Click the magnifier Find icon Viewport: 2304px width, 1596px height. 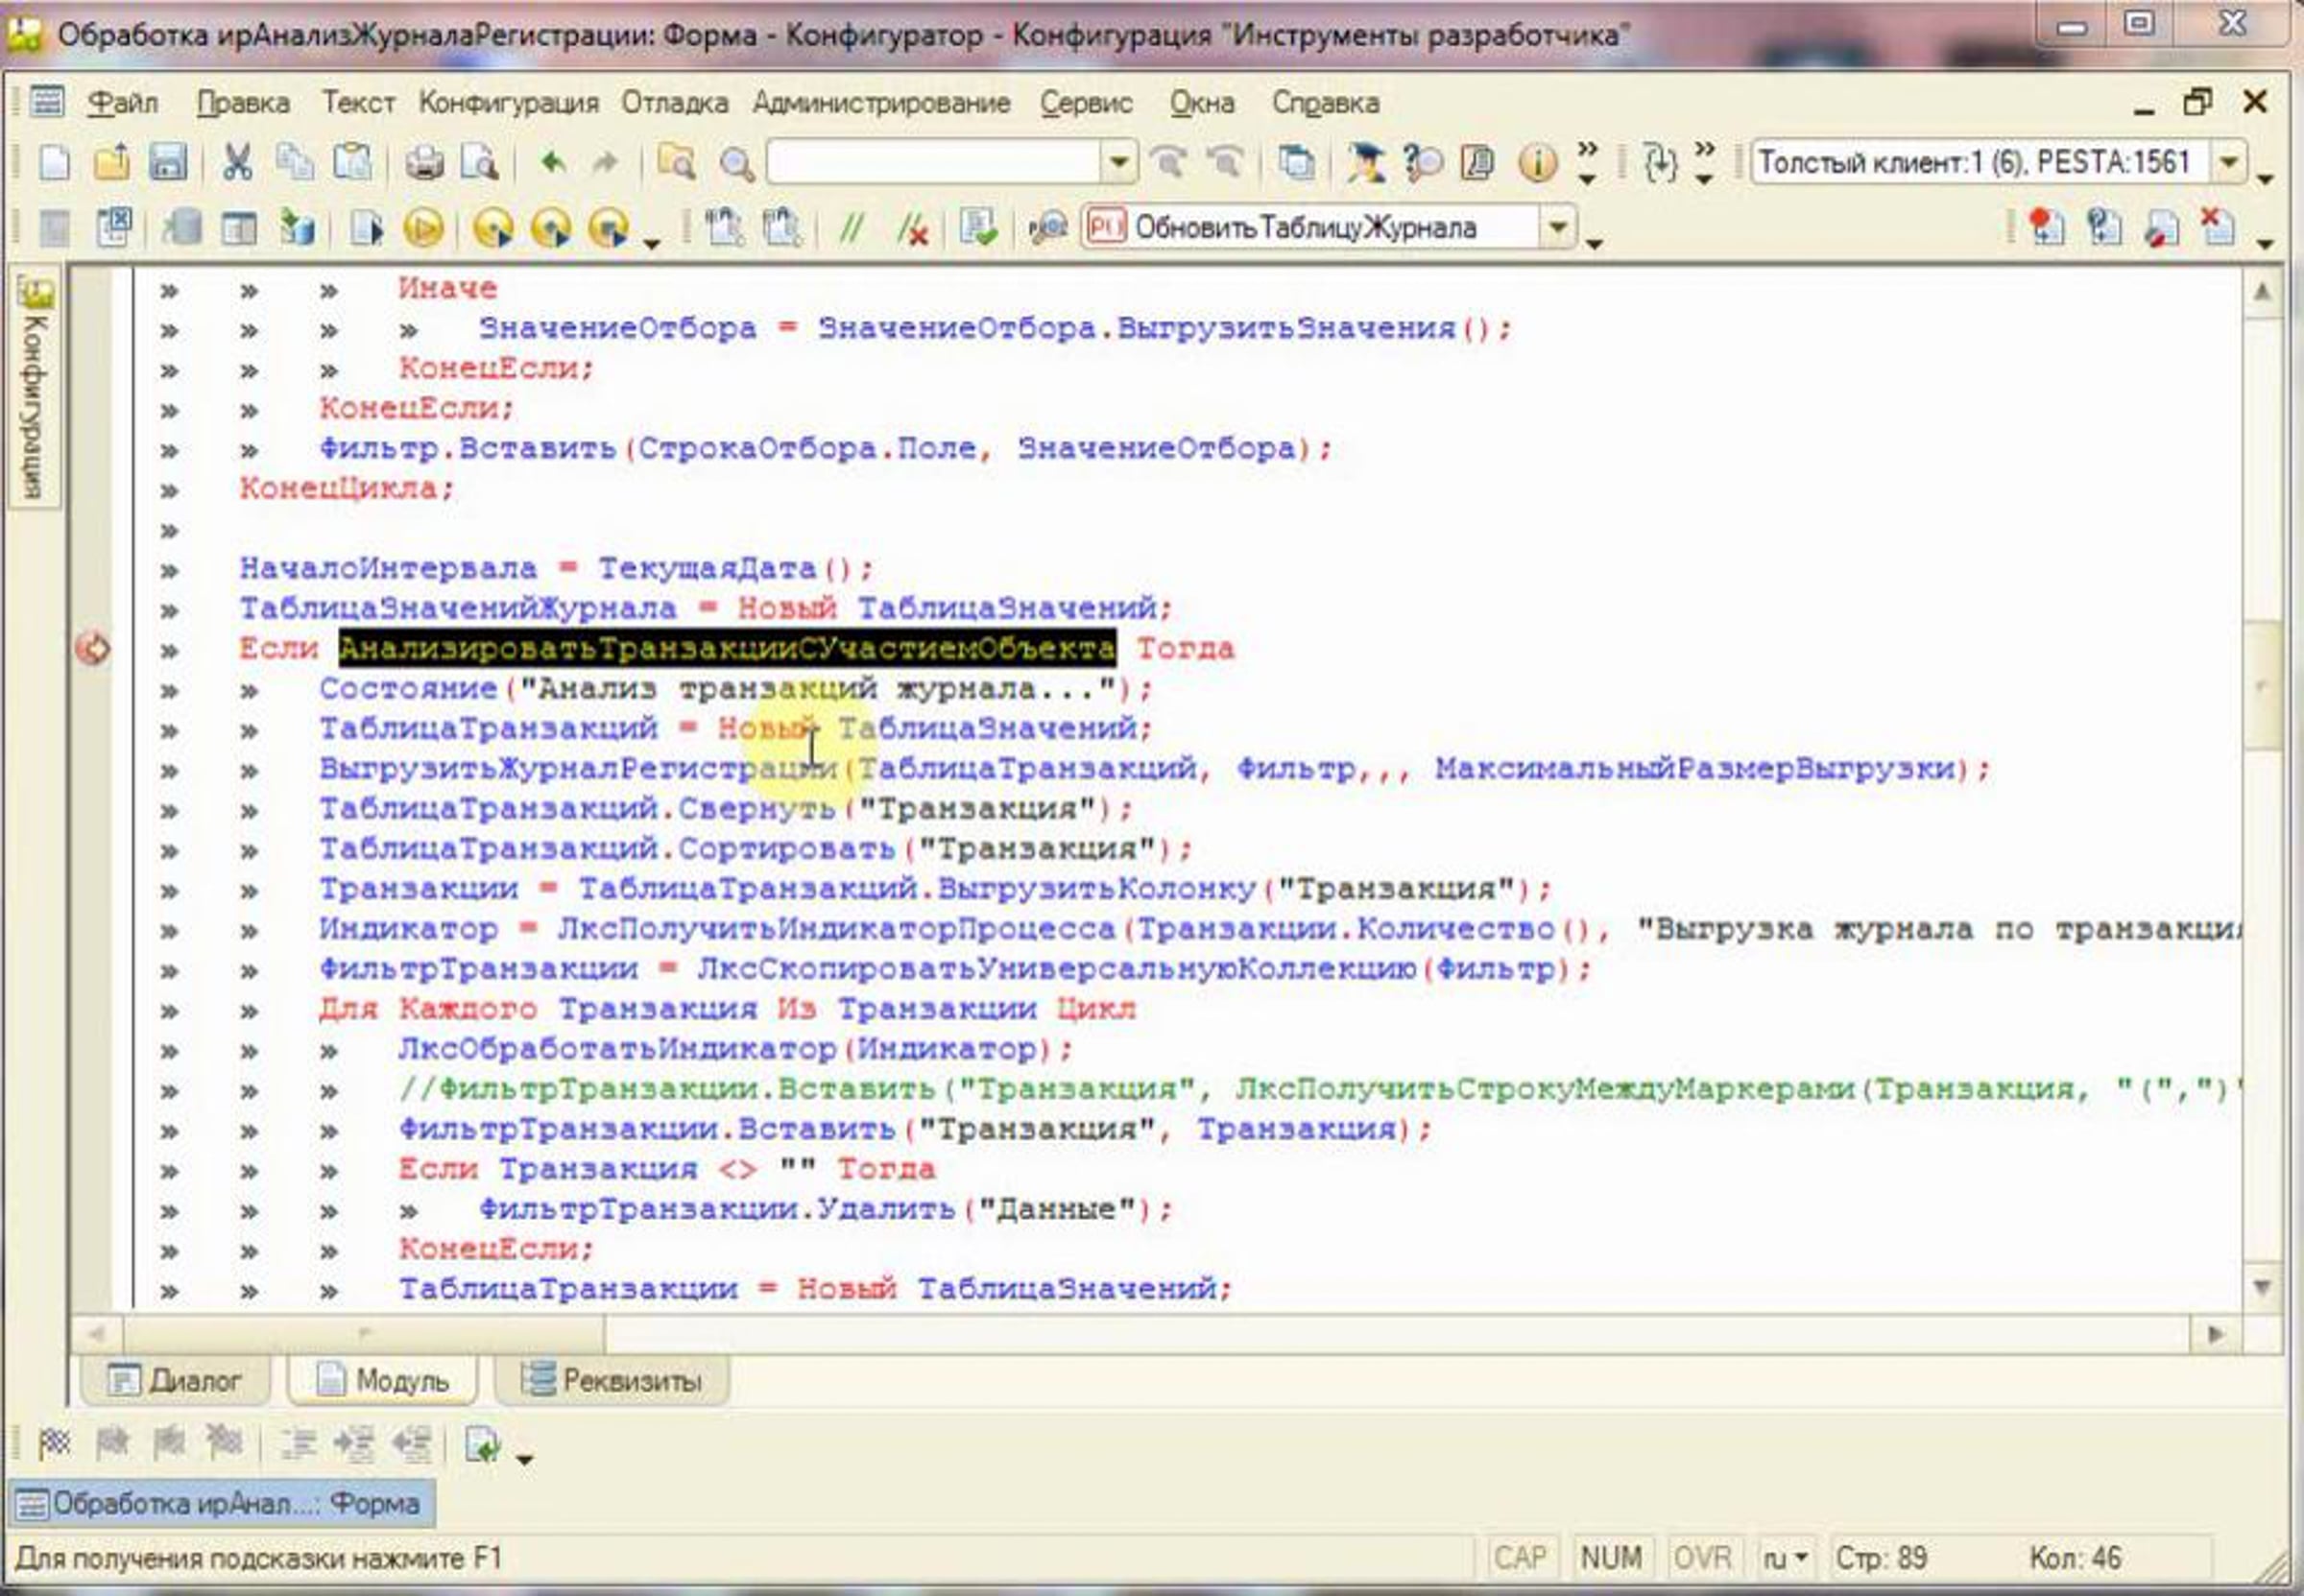click(x=737, y=163)
